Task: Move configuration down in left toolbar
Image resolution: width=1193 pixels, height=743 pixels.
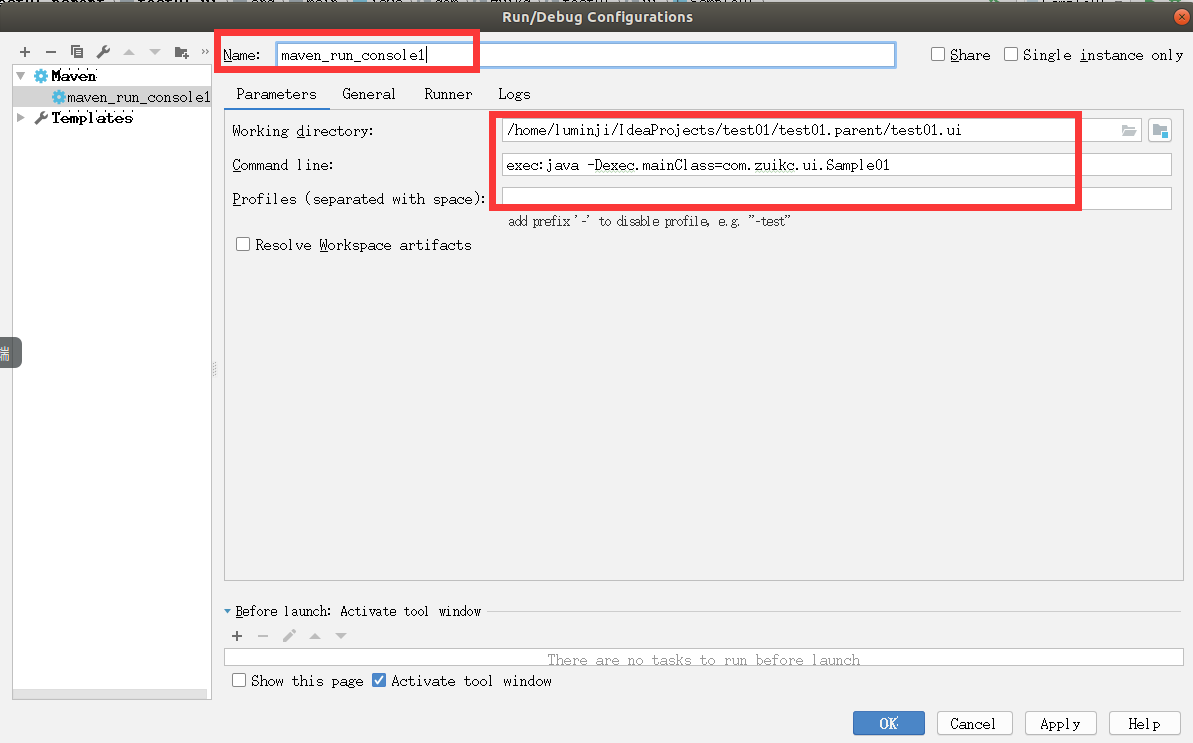Action: (155, 52)
